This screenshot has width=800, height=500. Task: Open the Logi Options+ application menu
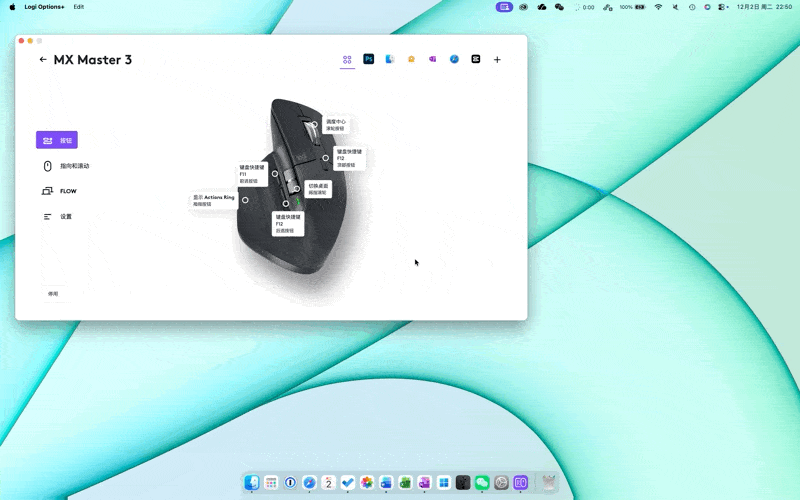44,7
